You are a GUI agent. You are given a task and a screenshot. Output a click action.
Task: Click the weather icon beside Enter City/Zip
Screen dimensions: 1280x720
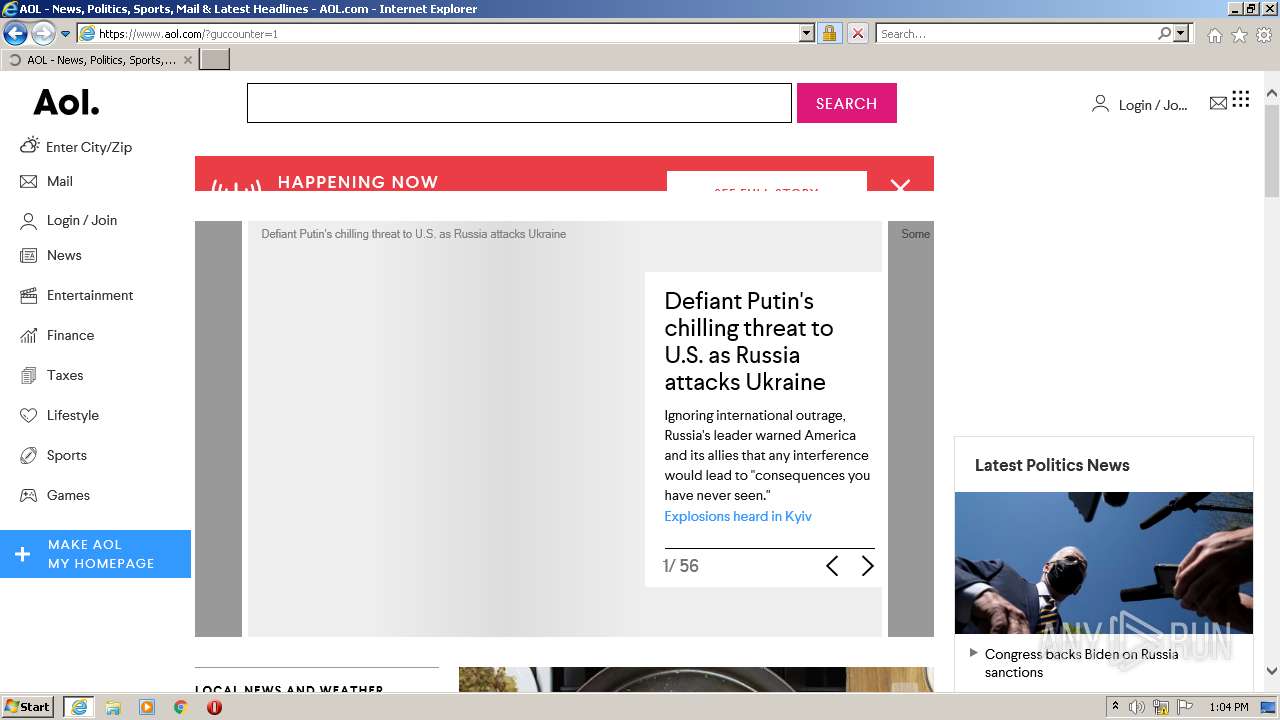point(29,145)
